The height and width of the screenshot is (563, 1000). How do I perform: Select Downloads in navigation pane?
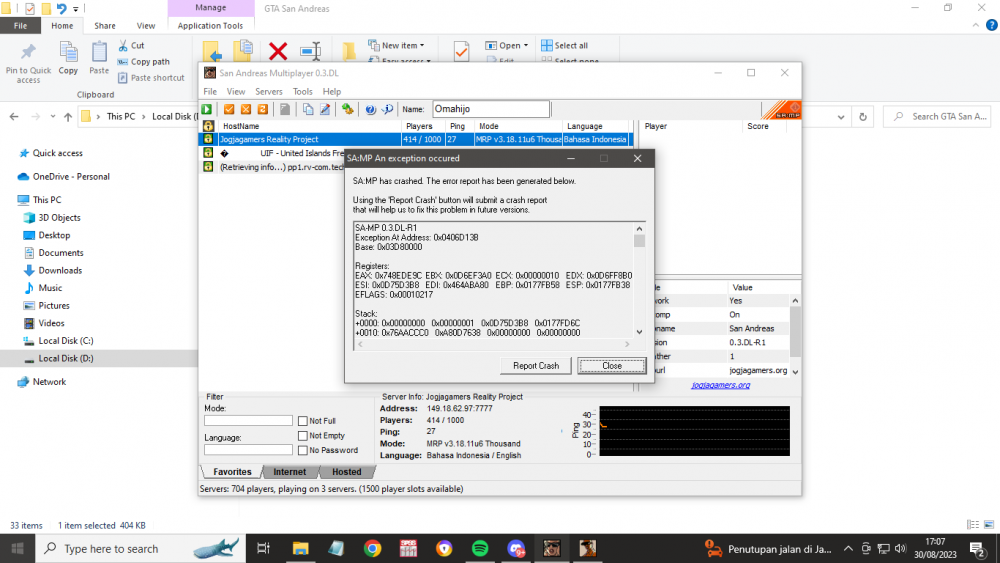tap(60, 270)
